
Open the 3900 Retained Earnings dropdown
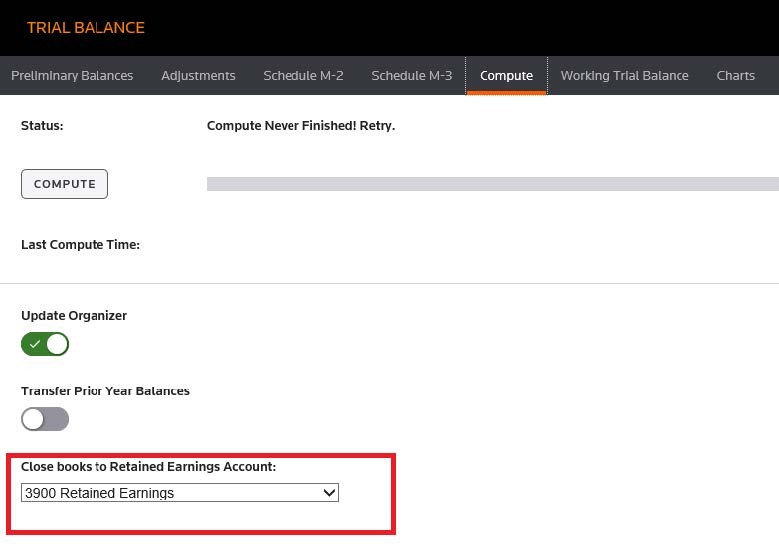tap(179, 493)
